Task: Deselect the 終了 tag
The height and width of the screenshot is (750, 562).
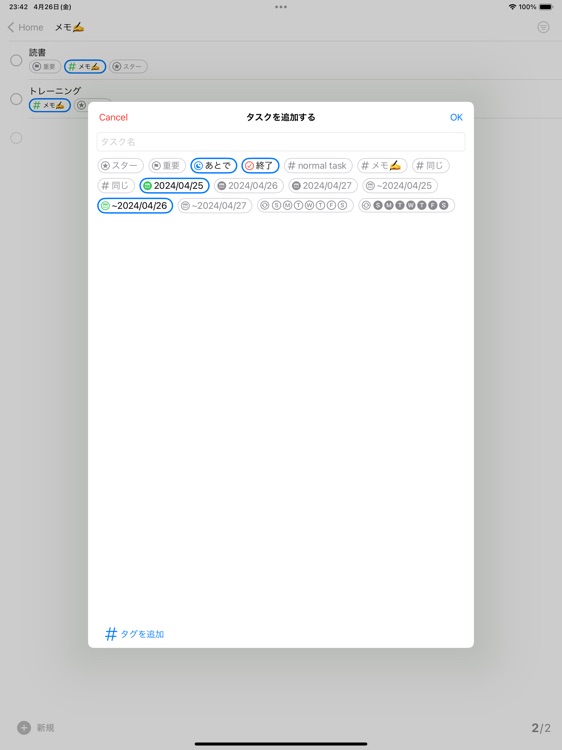Action: click(260, 165)
